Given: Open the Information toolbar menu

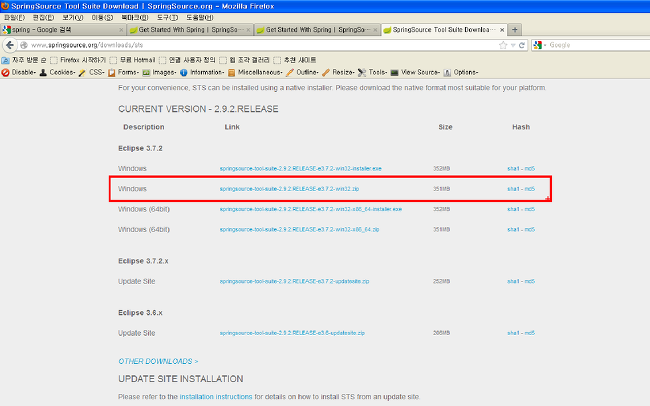Looking at the screenshot, I should pos(202,72).
